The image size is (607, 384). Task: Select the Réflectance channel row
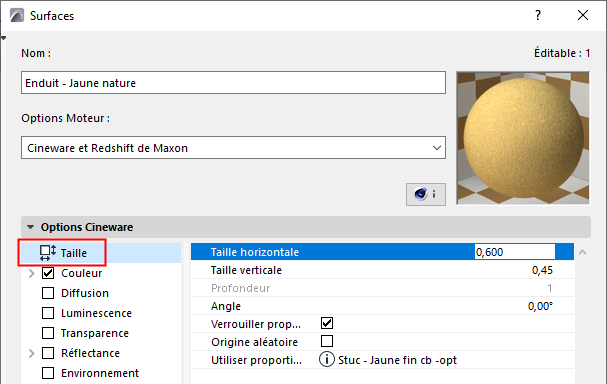[x=101, y=353]
